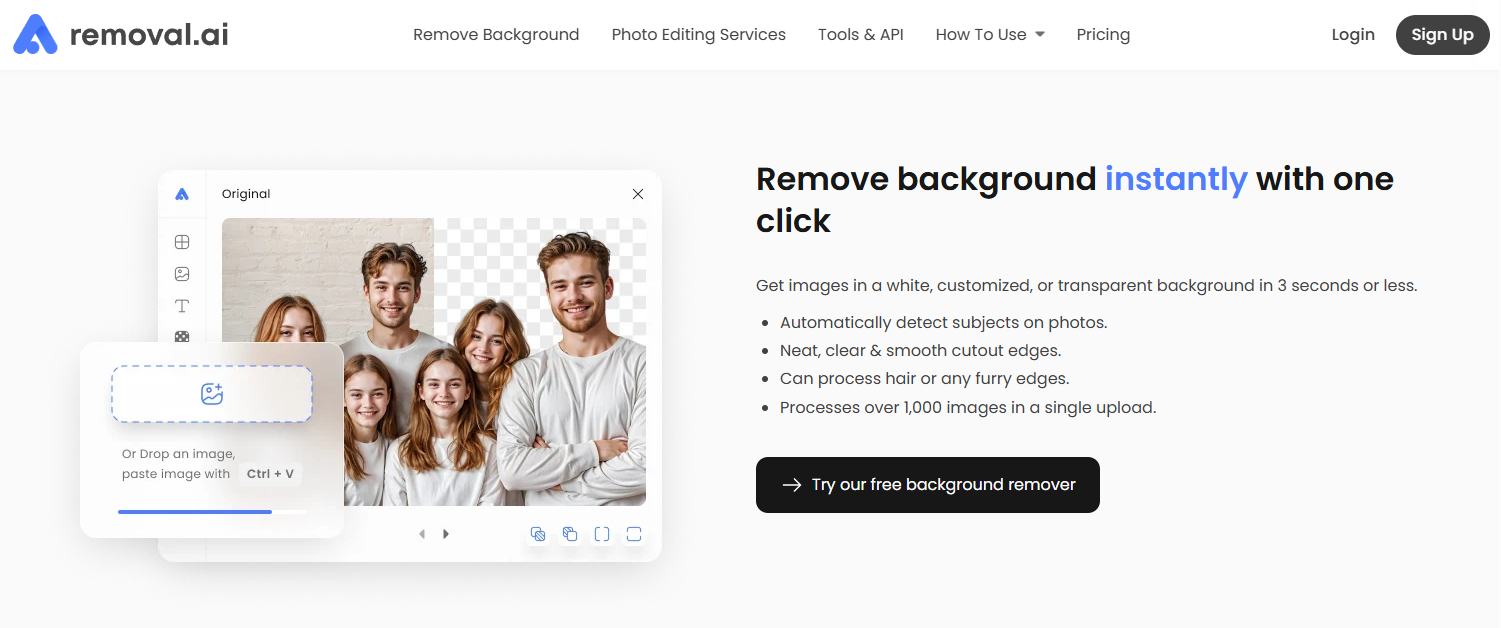Screen dimensions: 1501x628
Task: Click 'Neat, clear & smooth cutout edges.' text
Action: point(921,350)
